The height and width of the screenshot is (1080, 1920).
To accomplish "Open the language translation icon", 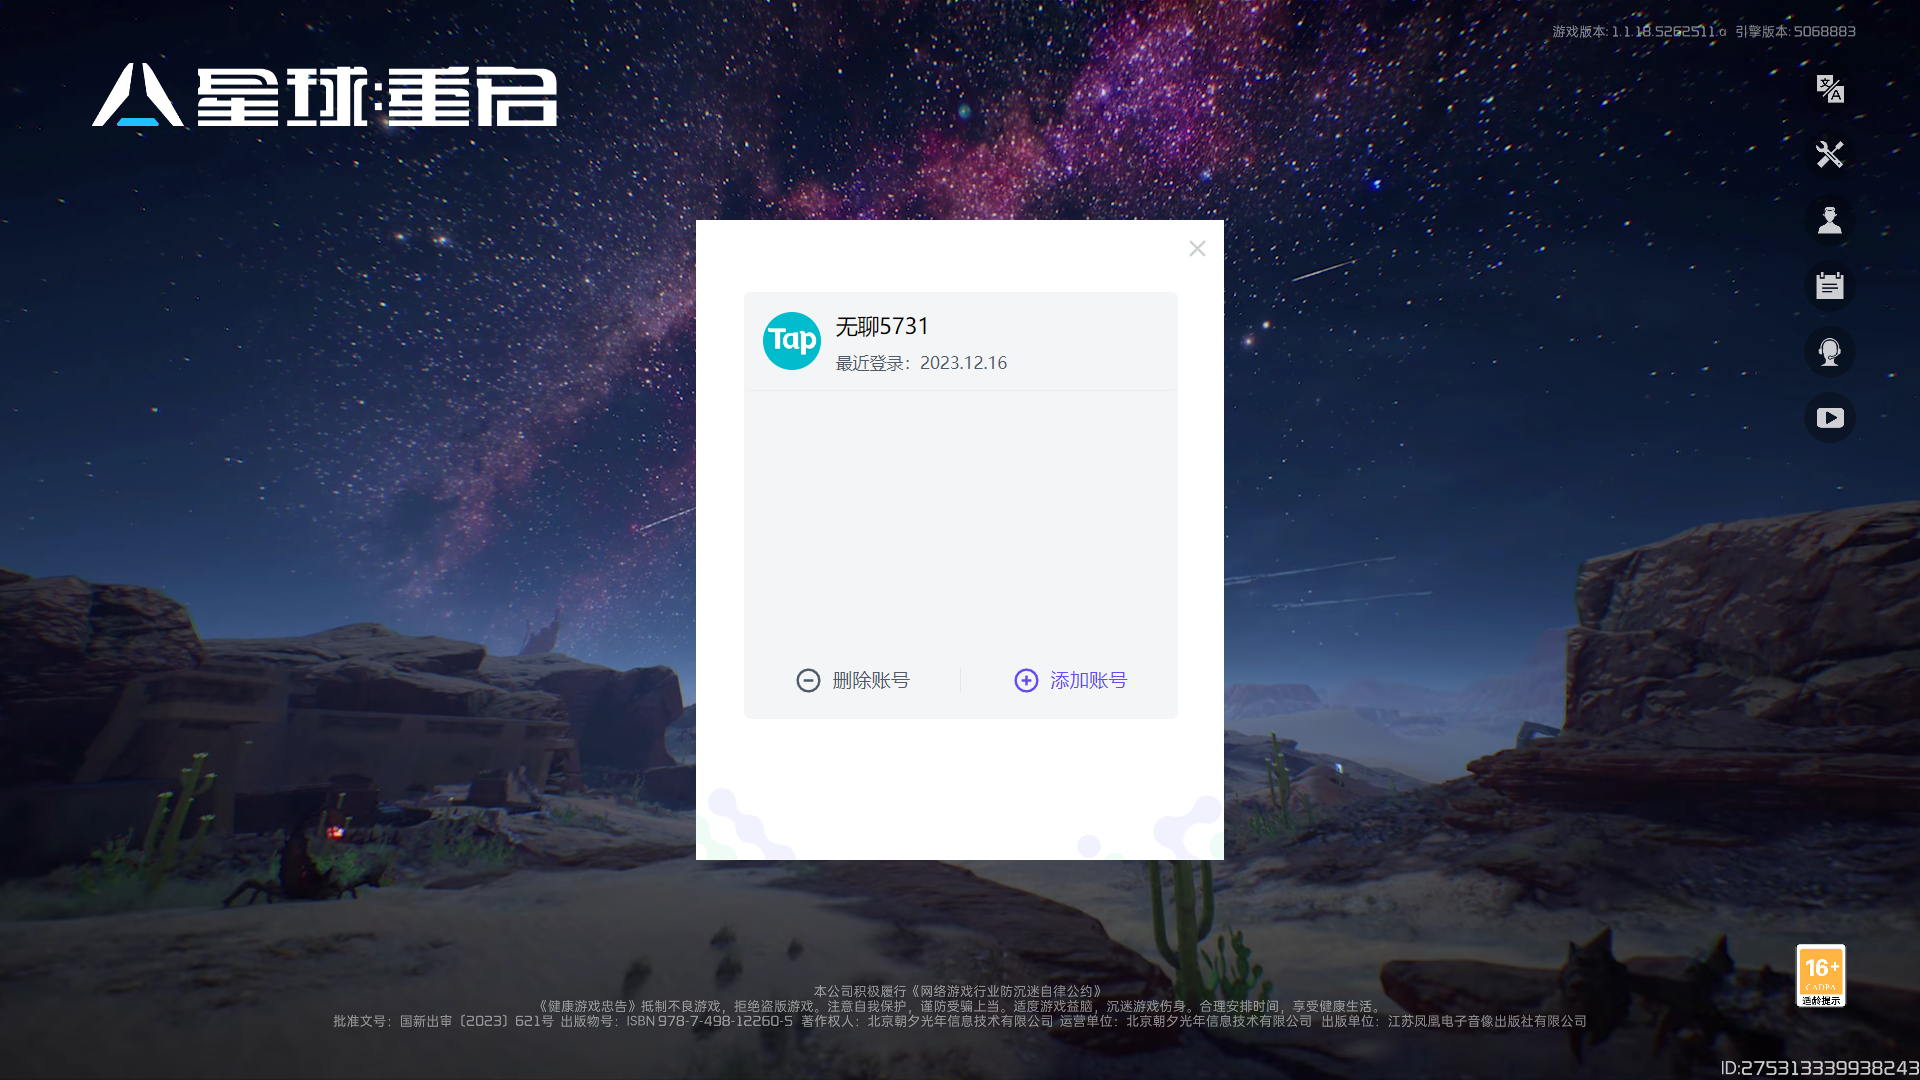I will (x=1829, y=89).
